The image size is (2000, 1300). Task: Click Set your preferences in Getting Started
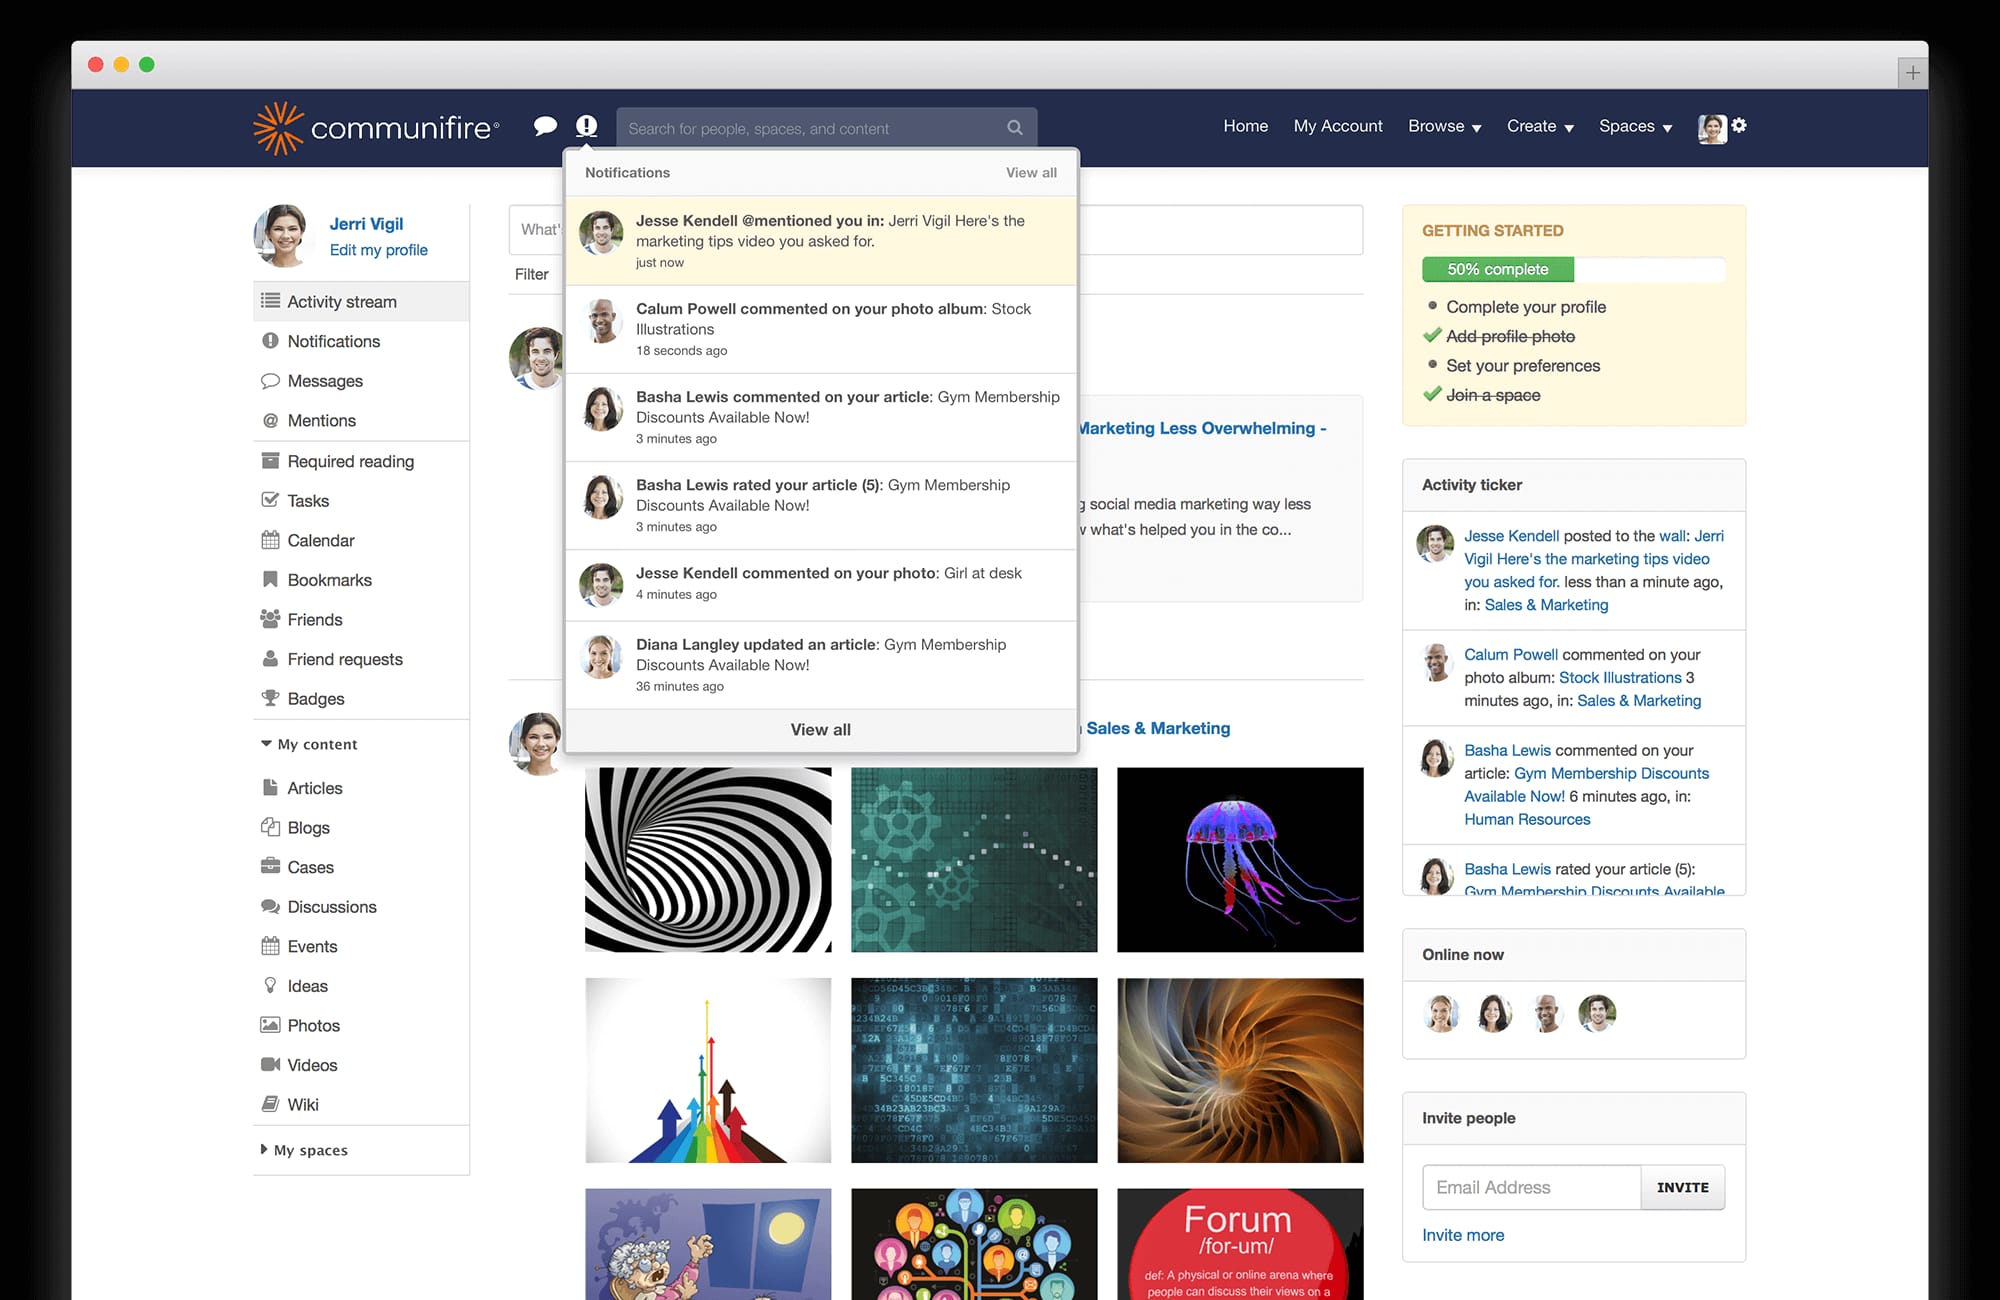click(1523, 366)
